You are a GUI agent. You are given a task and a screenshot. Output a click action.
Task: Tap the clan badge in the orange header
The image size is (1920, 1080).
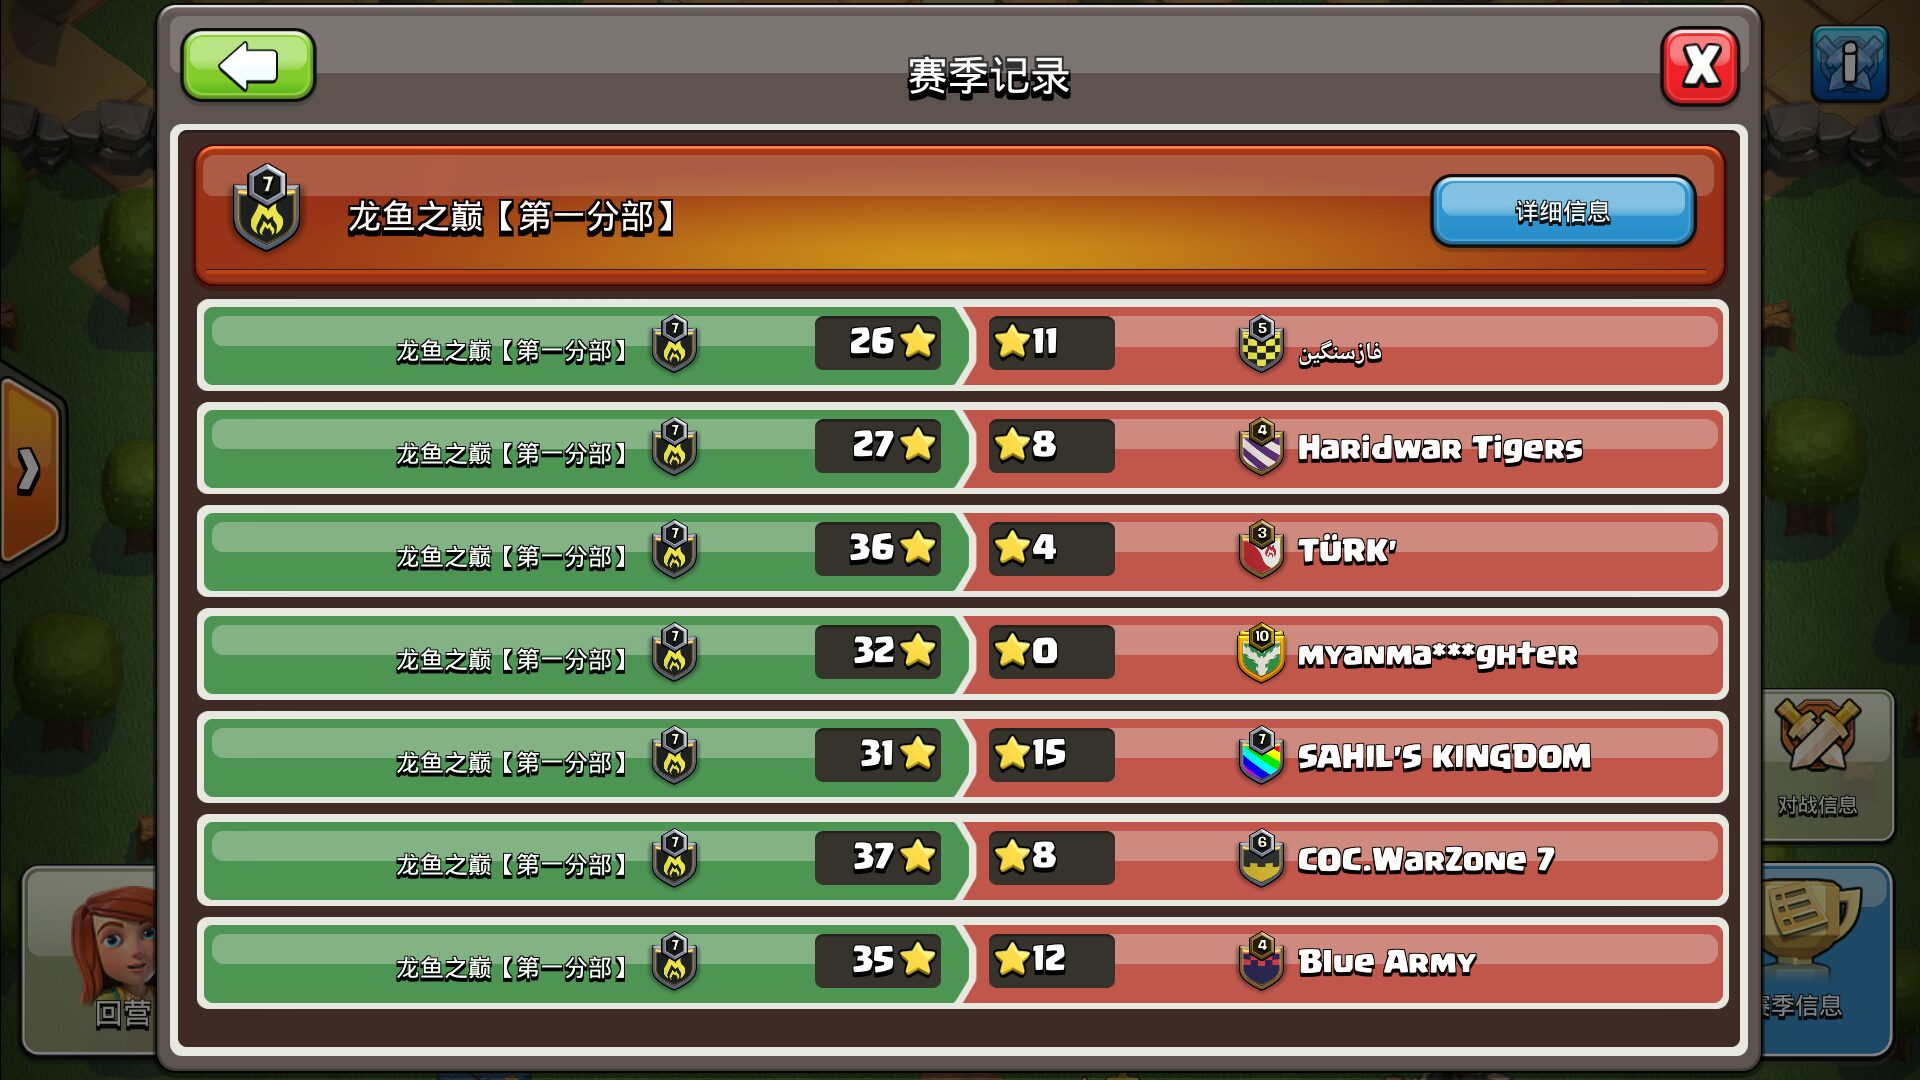[267, 208]
